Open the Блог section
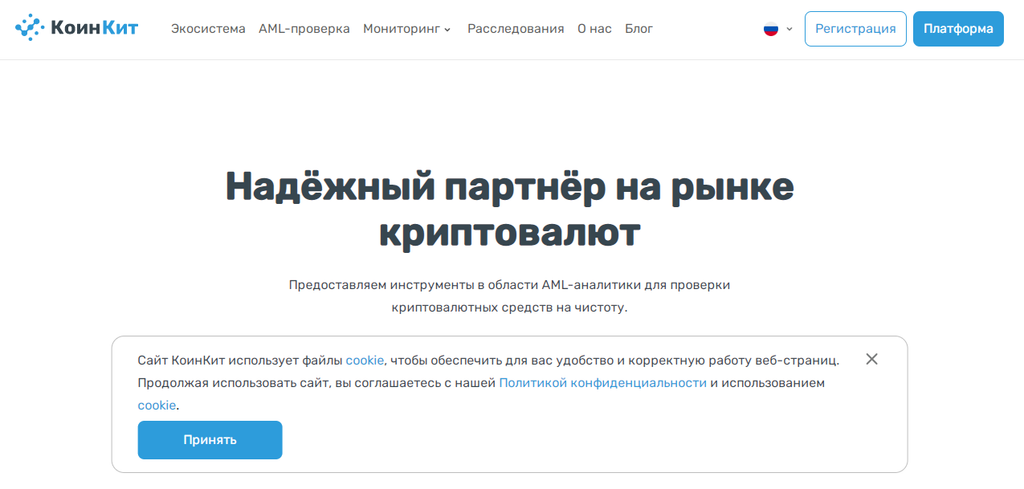Viewport: 1024px width, 489px height. pyautogui.click(x=639, y=29)
